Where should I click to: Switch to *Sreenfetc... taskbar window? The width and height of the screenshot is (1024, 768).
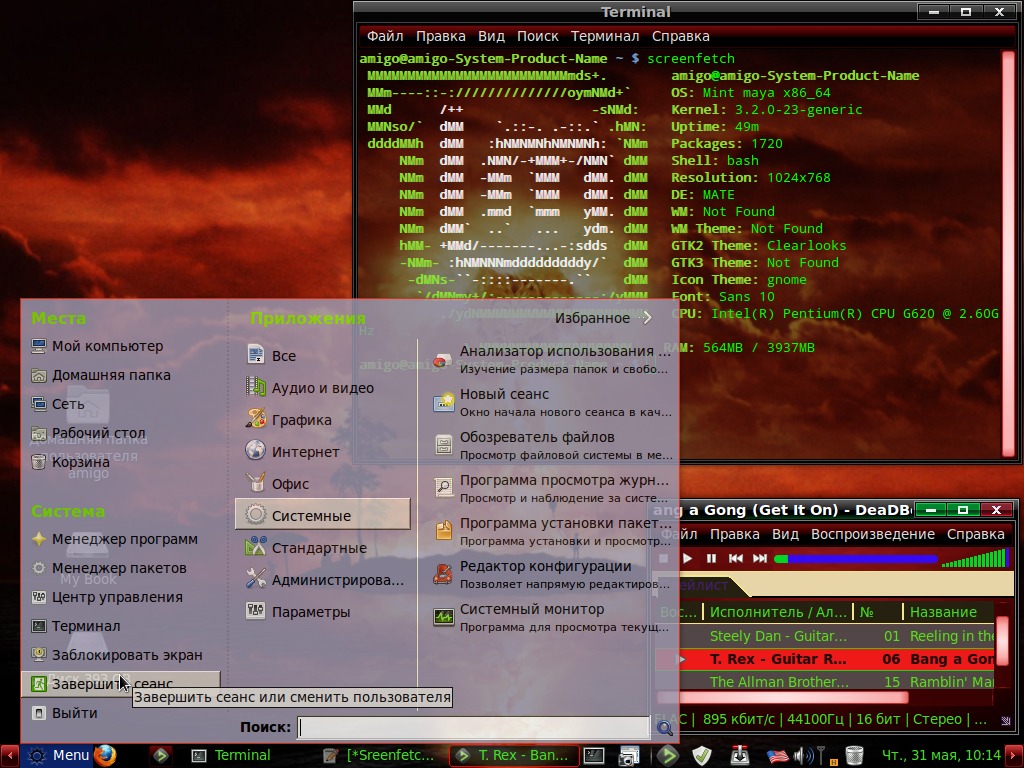tap(381, 756)
